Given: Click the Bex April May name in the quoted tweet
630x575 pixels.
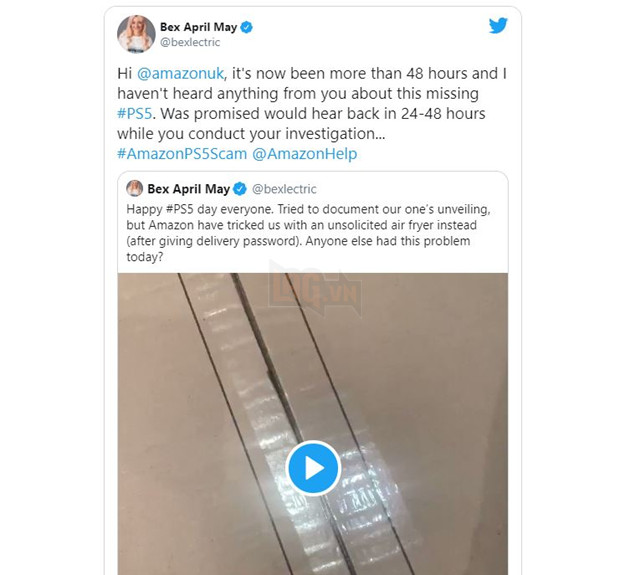Looking at the screenshot, I should pyautogui.click(x=188, y=189).
